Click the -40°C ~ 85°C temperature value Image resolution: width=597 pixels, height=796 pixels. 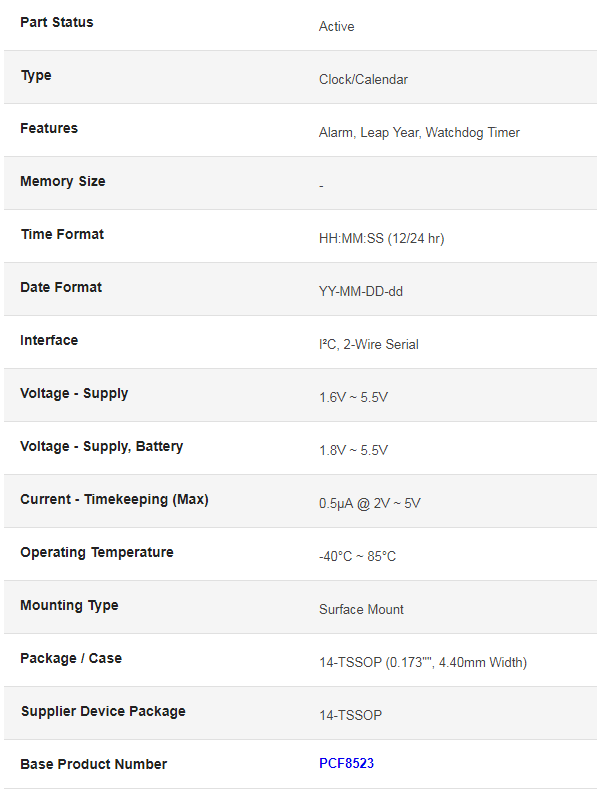click(357, 556)
